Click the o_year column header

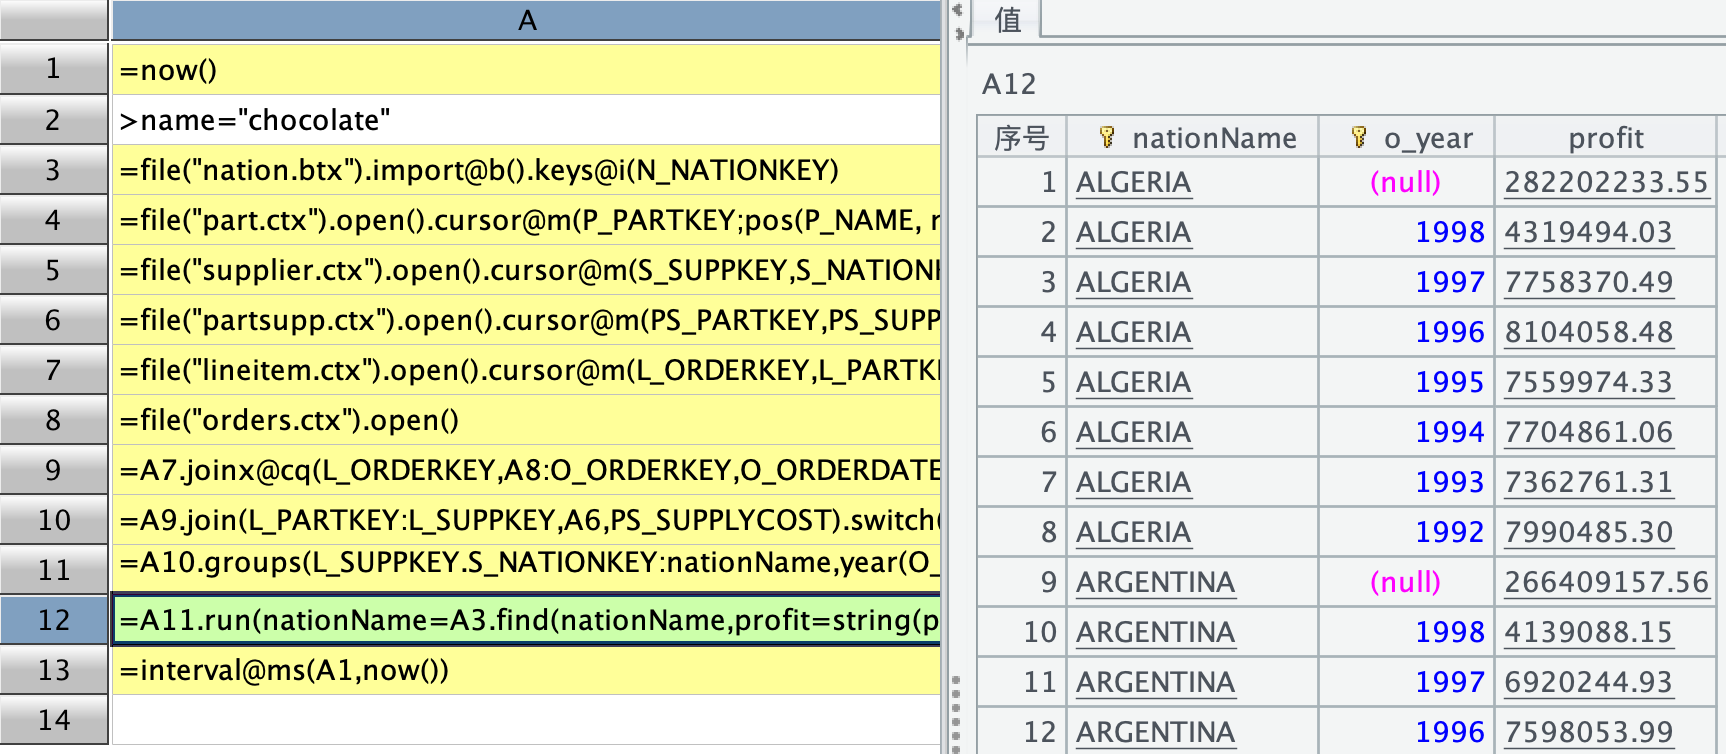[1406, 137]
